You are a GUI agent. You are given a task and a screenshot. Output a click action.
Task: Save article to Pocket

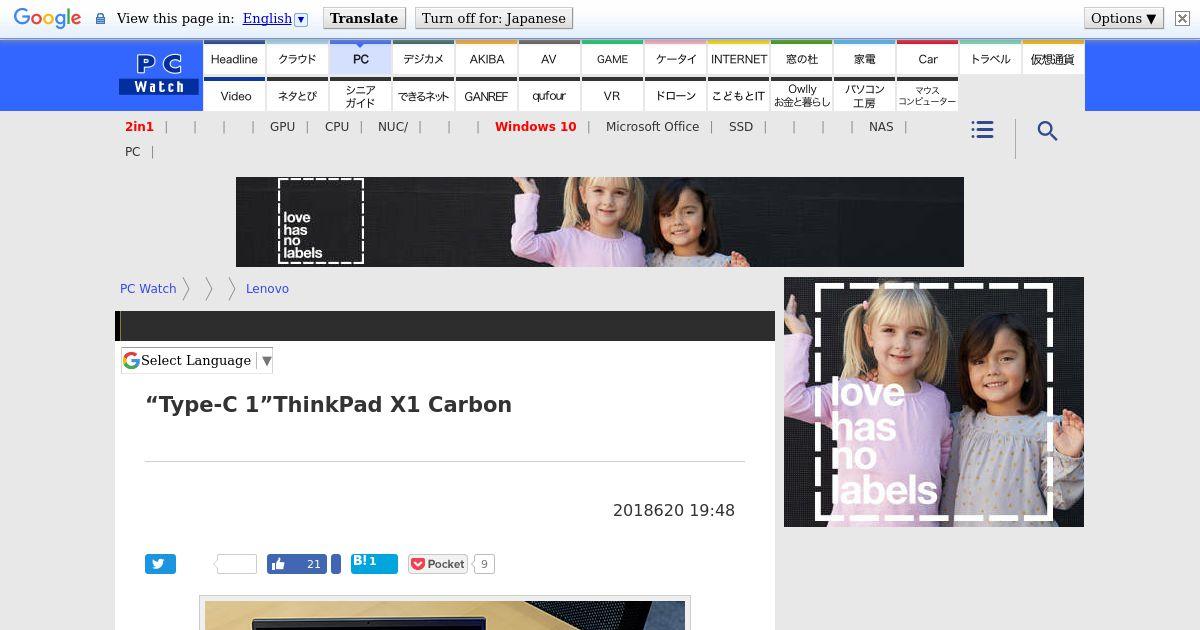(x=438, y=564)
